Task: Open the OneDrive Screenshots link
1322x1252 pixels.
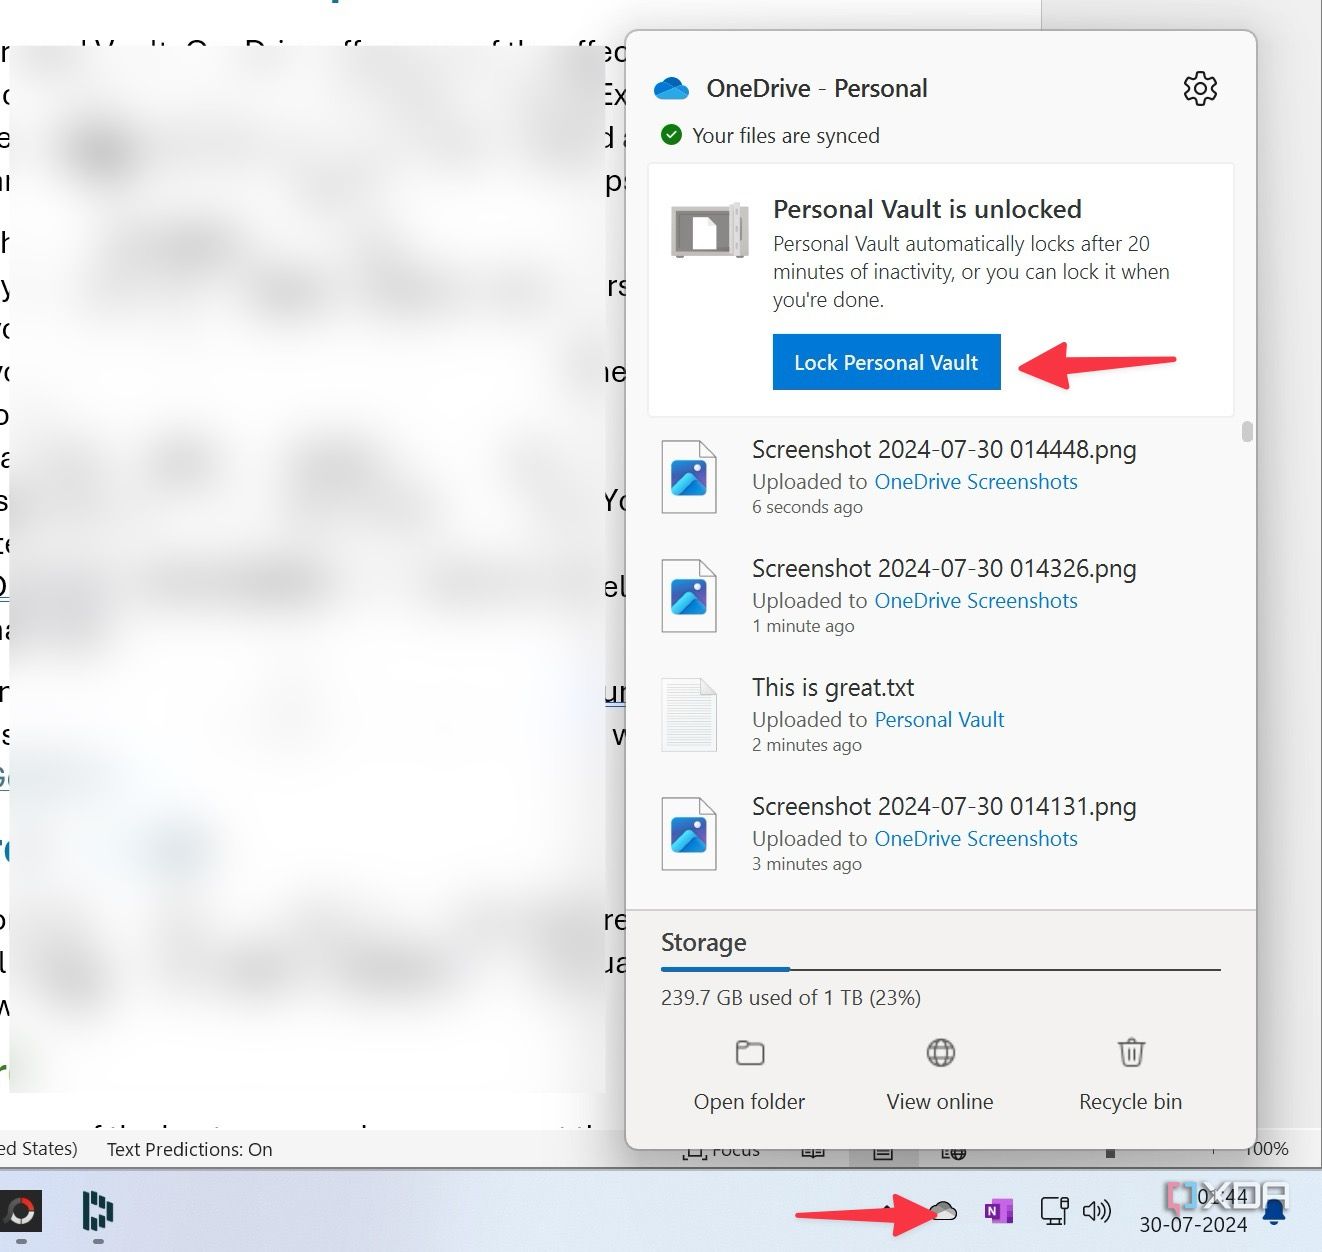Action: pyautogui.click(x=975, y=481)
